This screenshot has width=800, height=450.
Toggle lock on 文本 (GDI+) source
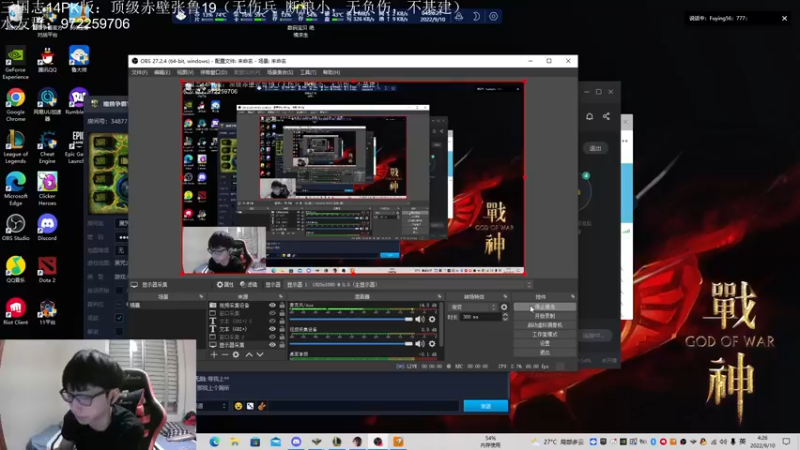pos(282,329)
